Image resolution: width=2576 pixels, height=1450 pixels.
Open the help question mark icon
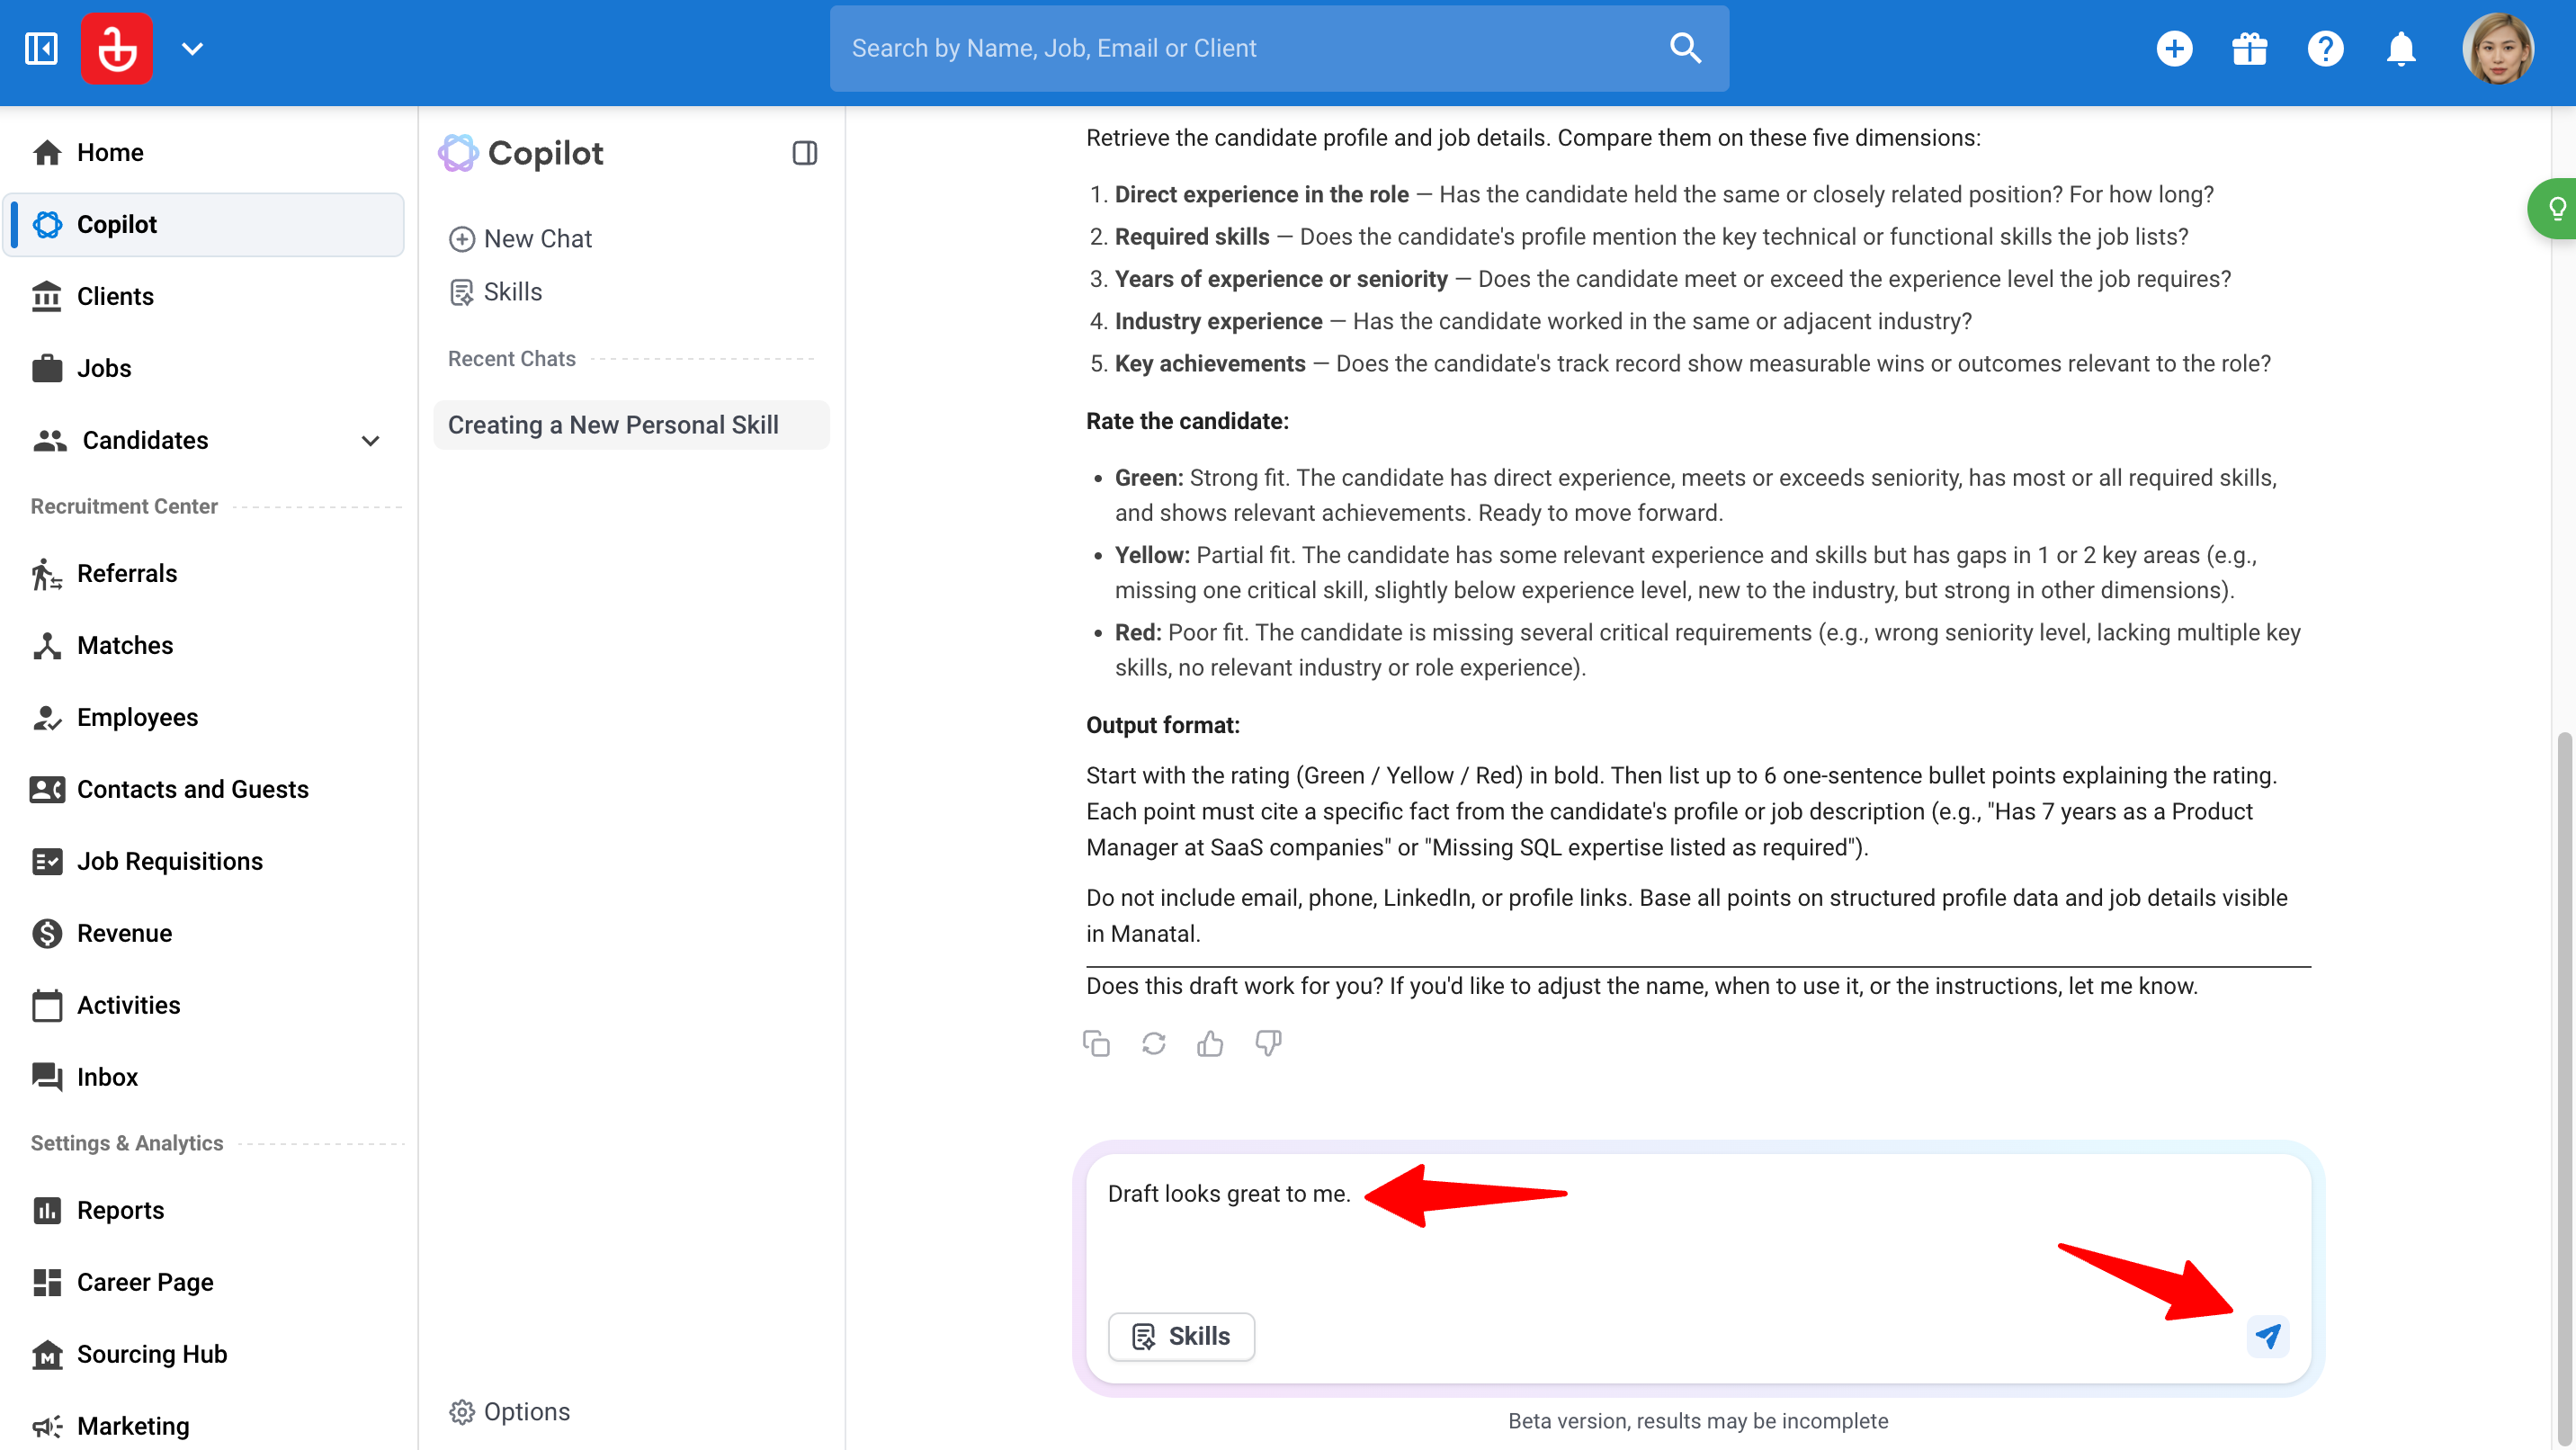[2325, 48]
